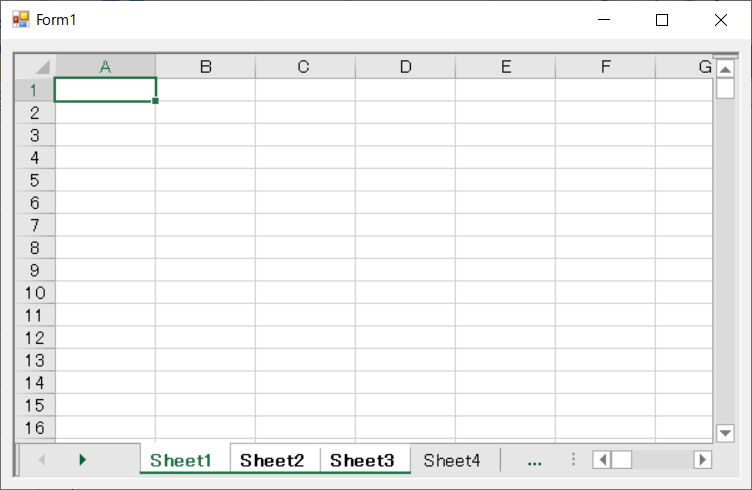752x490 pixels.
Task: Click the horizontal scrollbar left arrow
Action: 602,460
